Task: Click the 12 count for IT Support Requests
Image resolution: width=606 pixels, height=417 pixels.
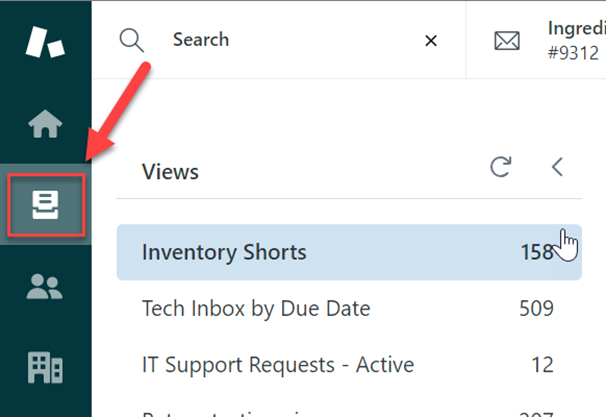Action: [543, 364]
